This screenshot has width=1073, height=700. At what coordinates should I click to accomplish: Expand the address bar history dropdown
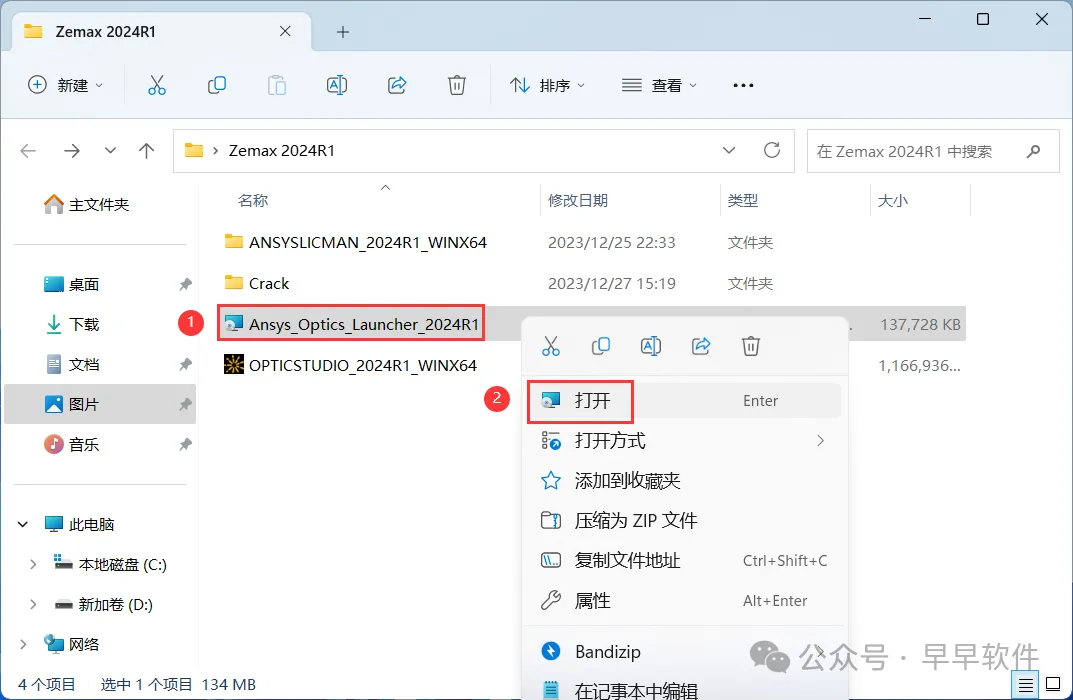[x=729, y=150]
